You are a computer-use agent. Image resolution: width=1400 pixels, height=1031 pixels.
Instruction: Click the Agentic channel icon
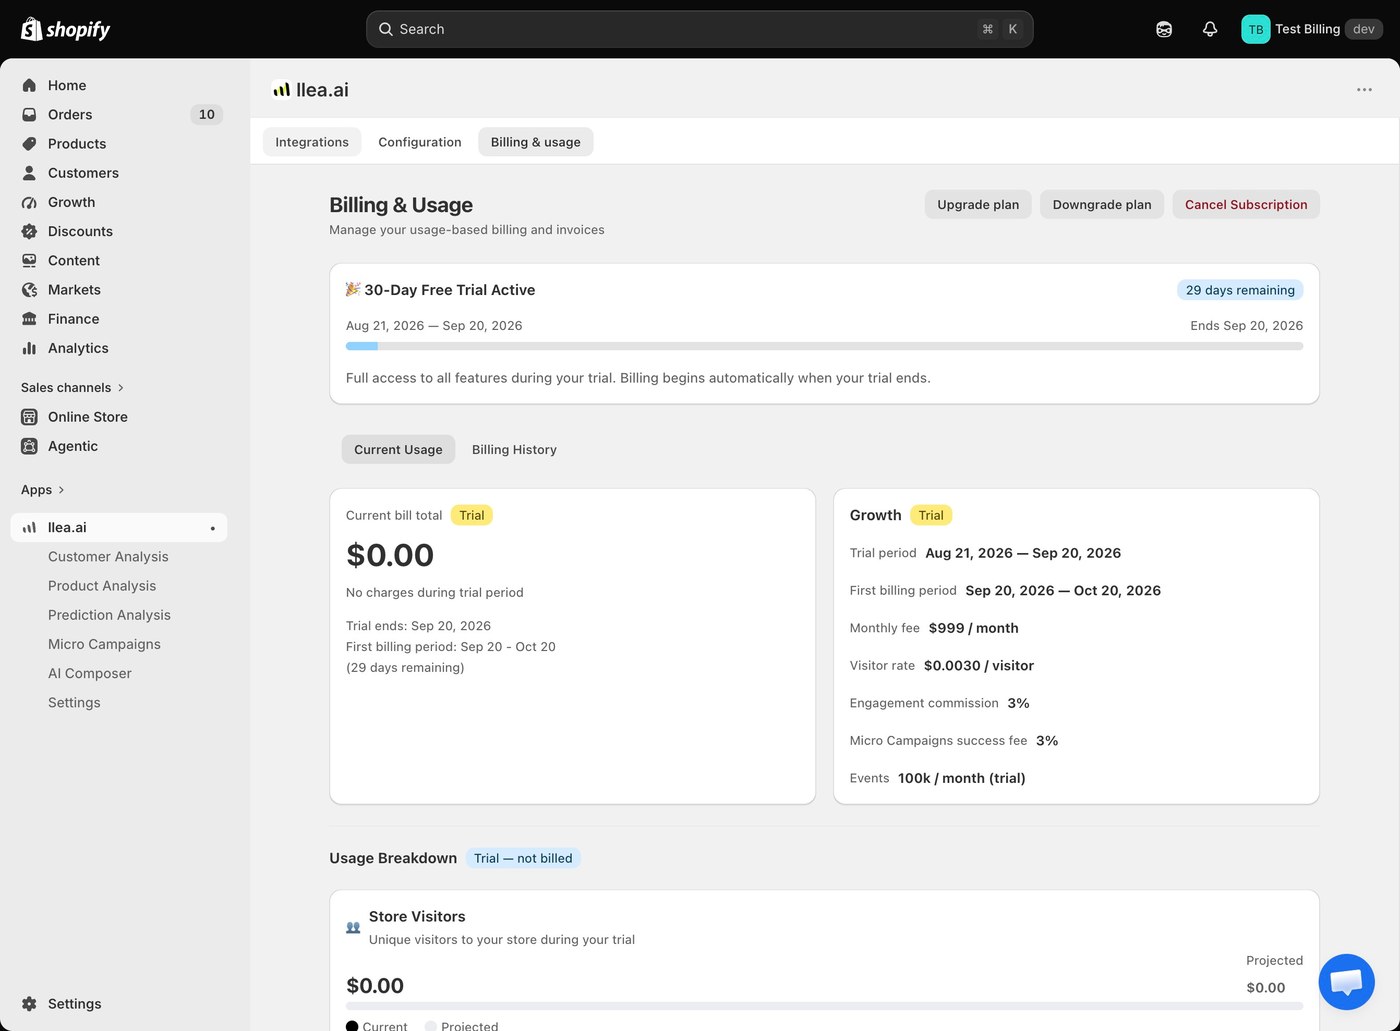[x=29, y=446]
